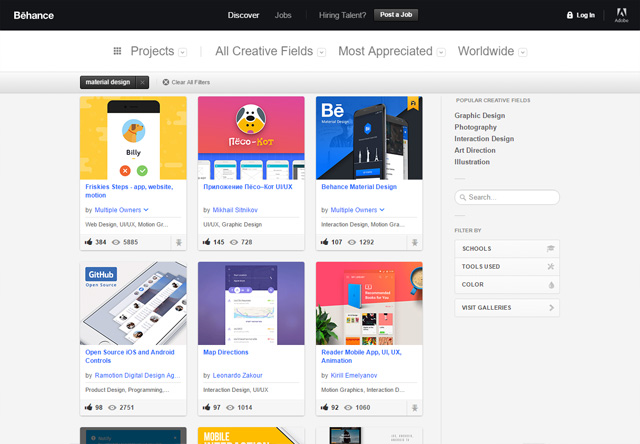Screen dimensions: 640x444
Task: Remove the material design filter tag
Action: [142, 82]
